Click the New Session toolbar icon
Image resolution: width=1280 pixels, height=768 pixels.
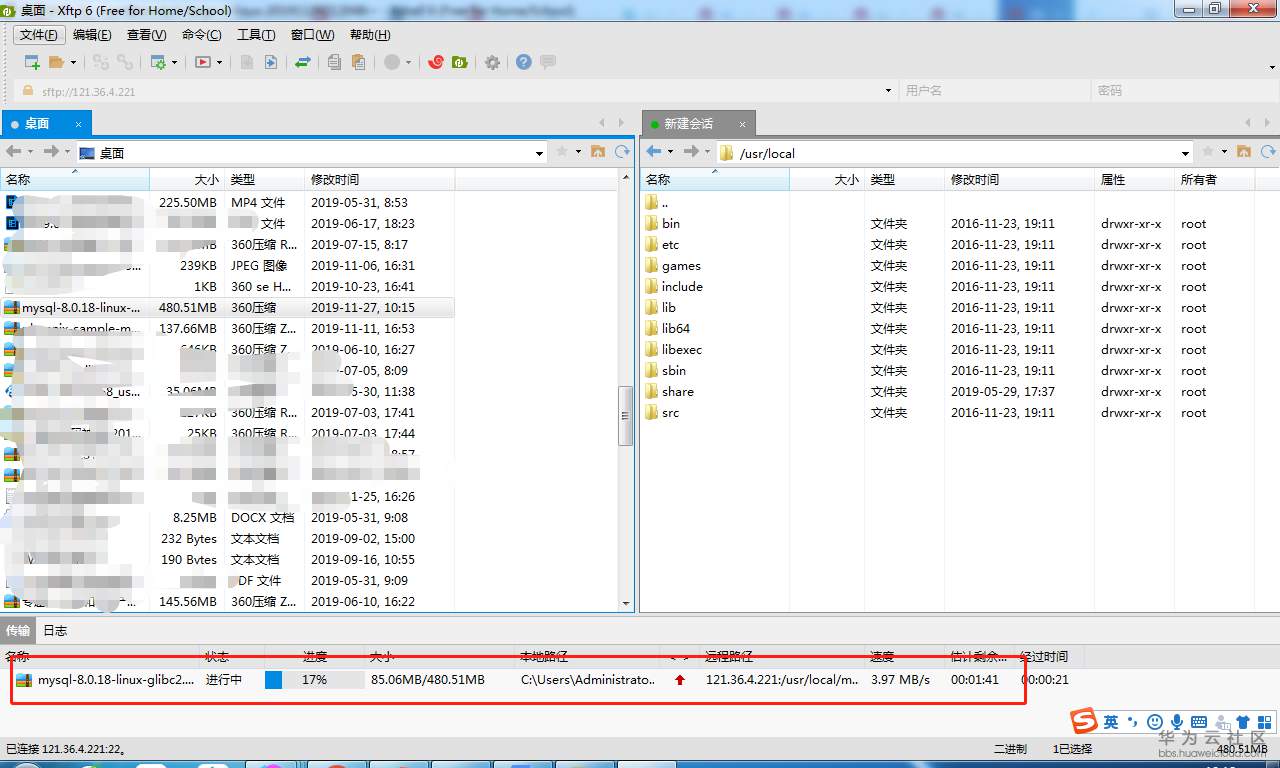(32, 62)
